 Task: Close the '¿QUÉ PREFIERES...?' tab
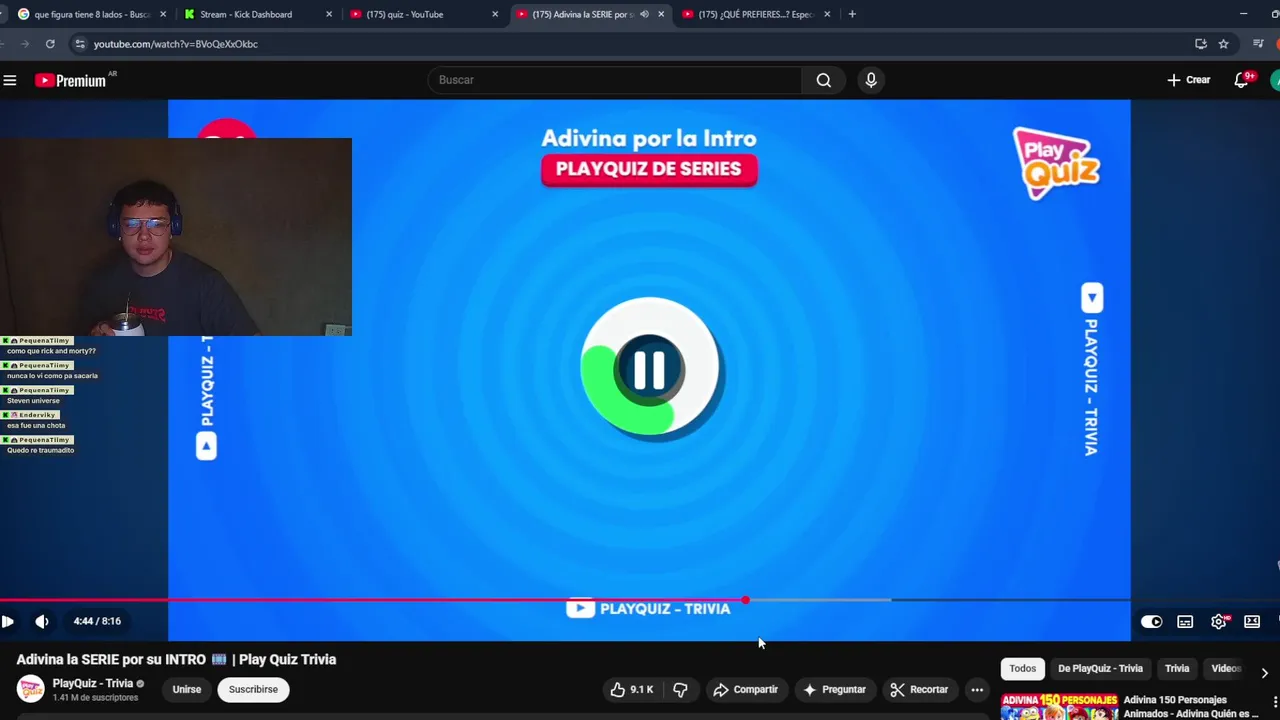[x=827, y=14]
